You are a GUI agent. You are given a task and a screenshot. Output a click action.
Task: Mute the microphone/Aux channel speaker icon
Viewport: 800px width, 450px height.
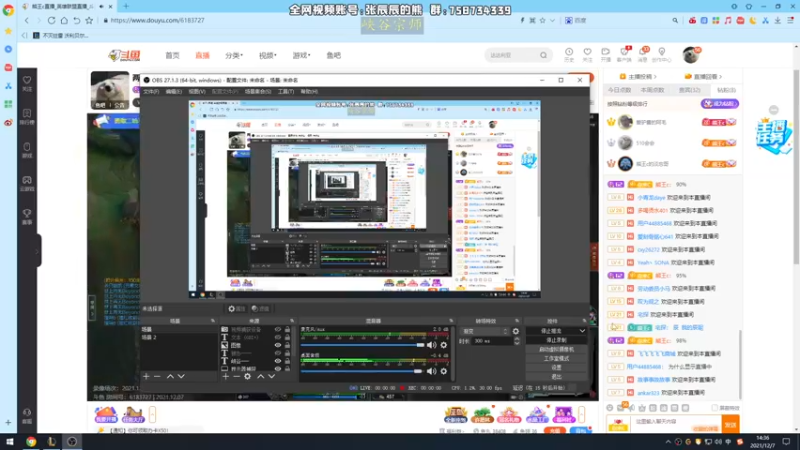(x=432, y=345)
